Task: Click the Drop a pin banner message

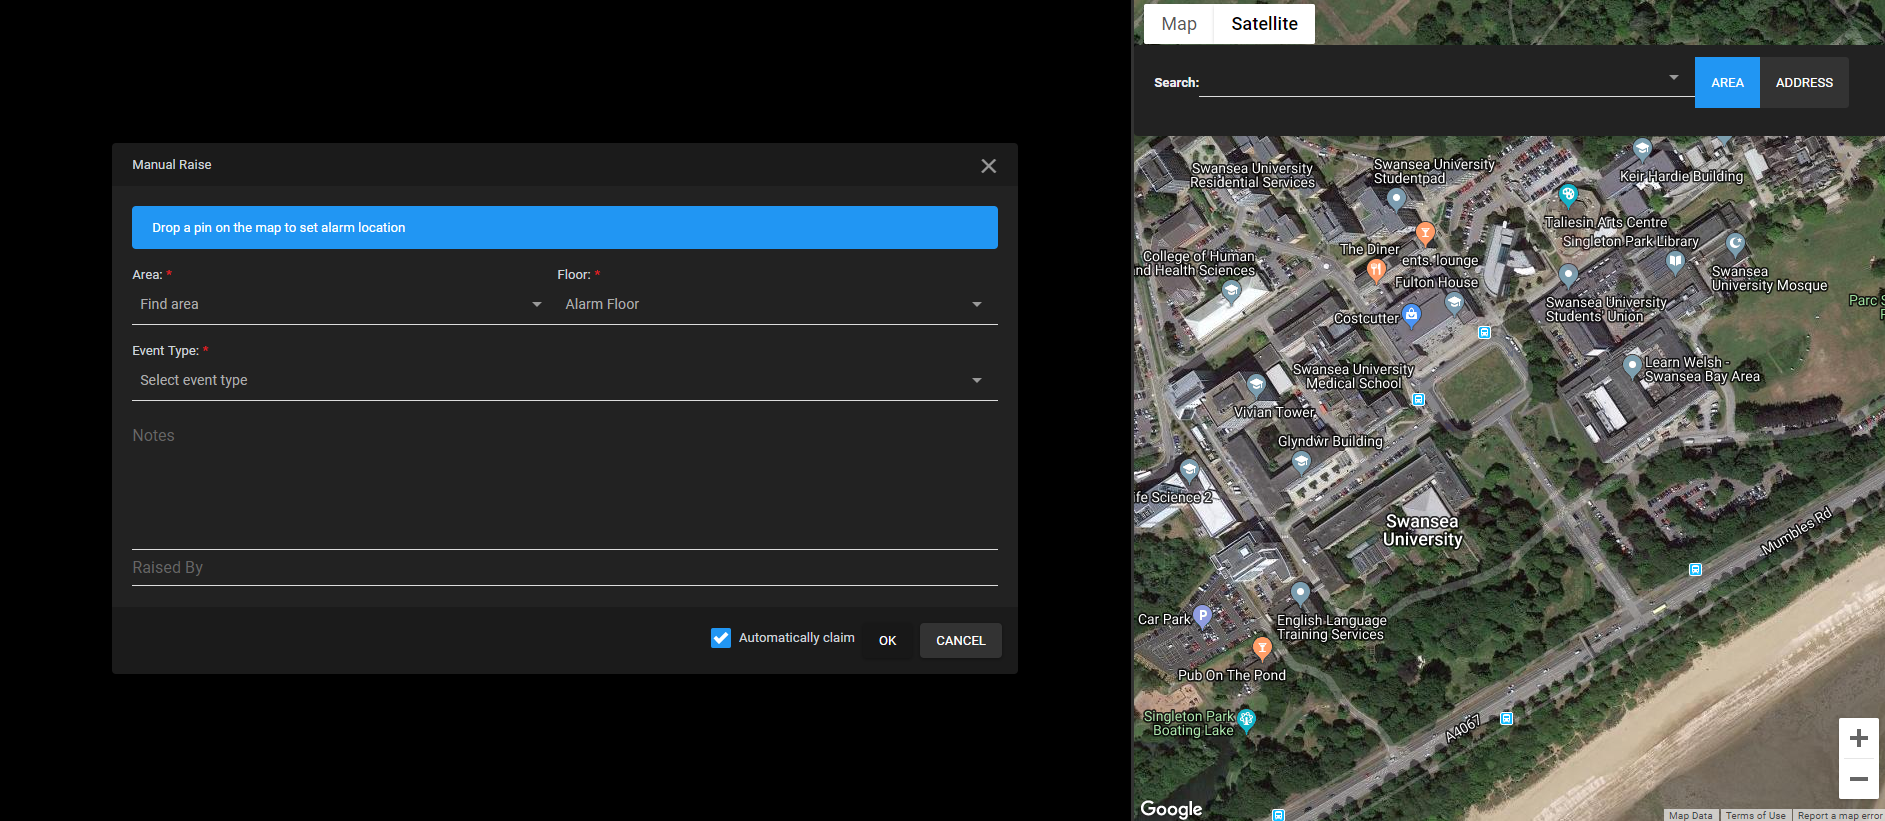Action: pos(565,228)
